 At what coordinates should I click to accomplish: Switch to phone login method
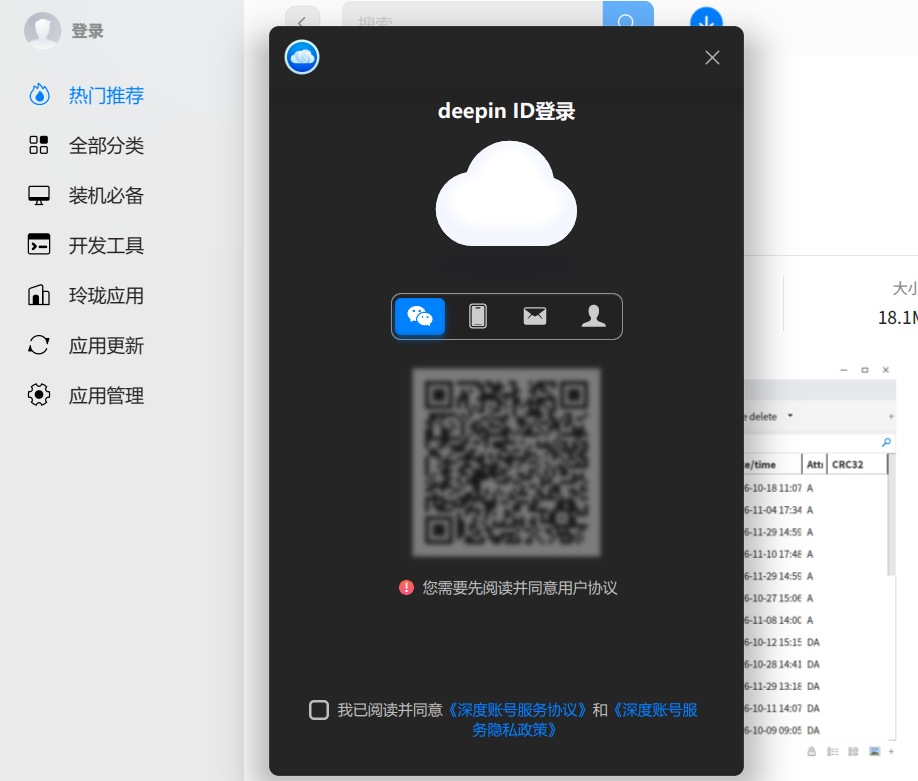pos(478,316)
